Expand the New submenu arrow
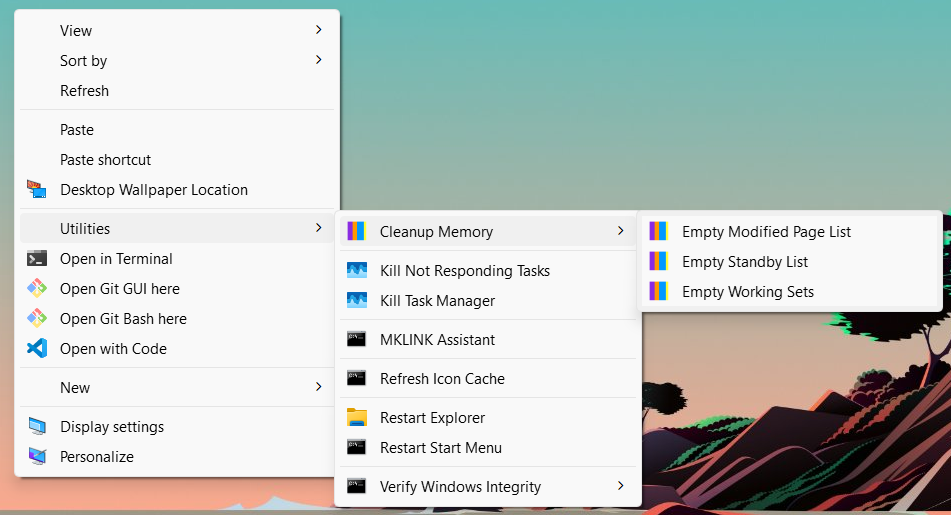This screenshot has width=951, height=515. coord(319,387)
